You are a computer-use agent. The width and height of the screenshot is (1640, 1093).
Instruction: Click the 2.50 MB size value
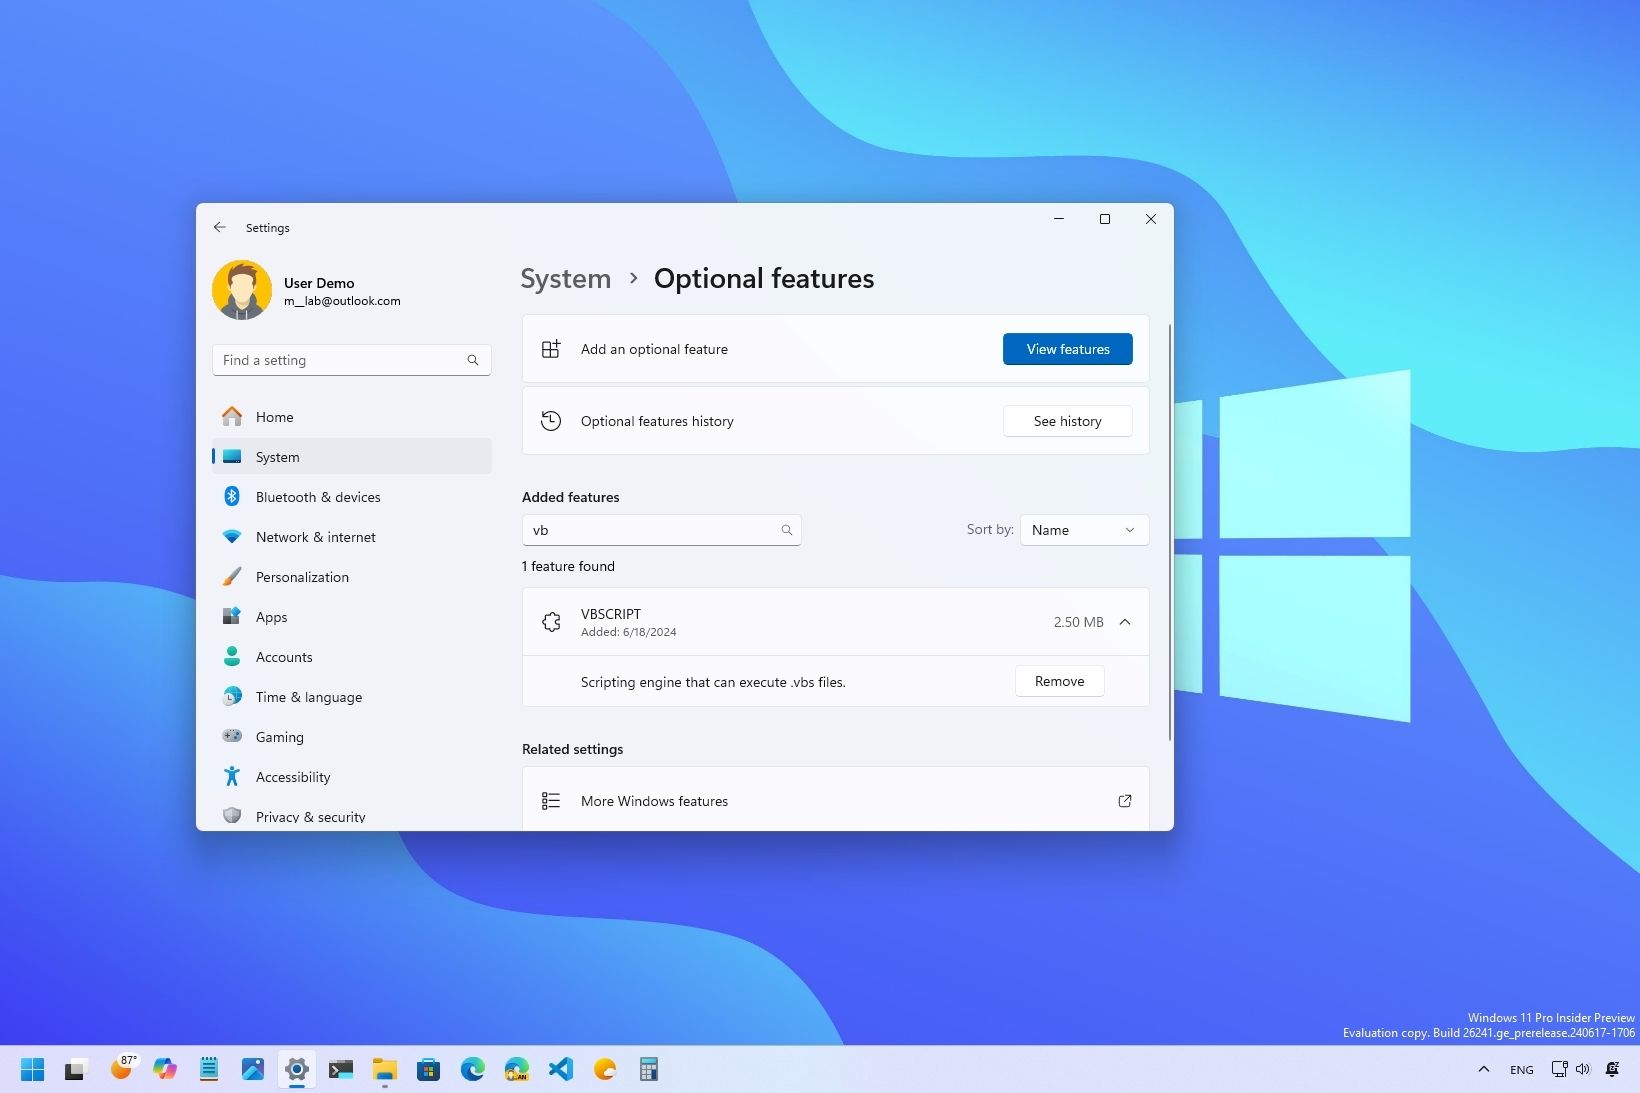tap(1078, 622)
